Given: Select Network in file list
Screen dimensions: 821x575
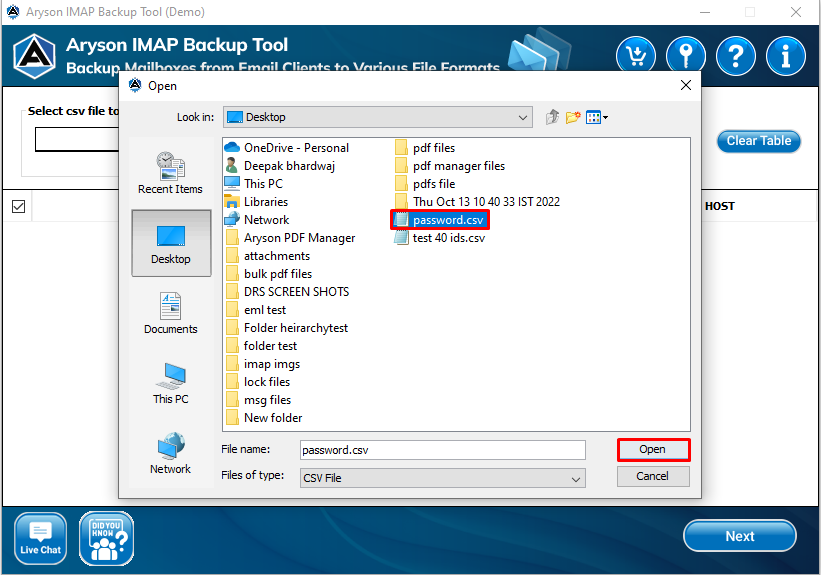Looking at the screenshot, I should point(257,219).
